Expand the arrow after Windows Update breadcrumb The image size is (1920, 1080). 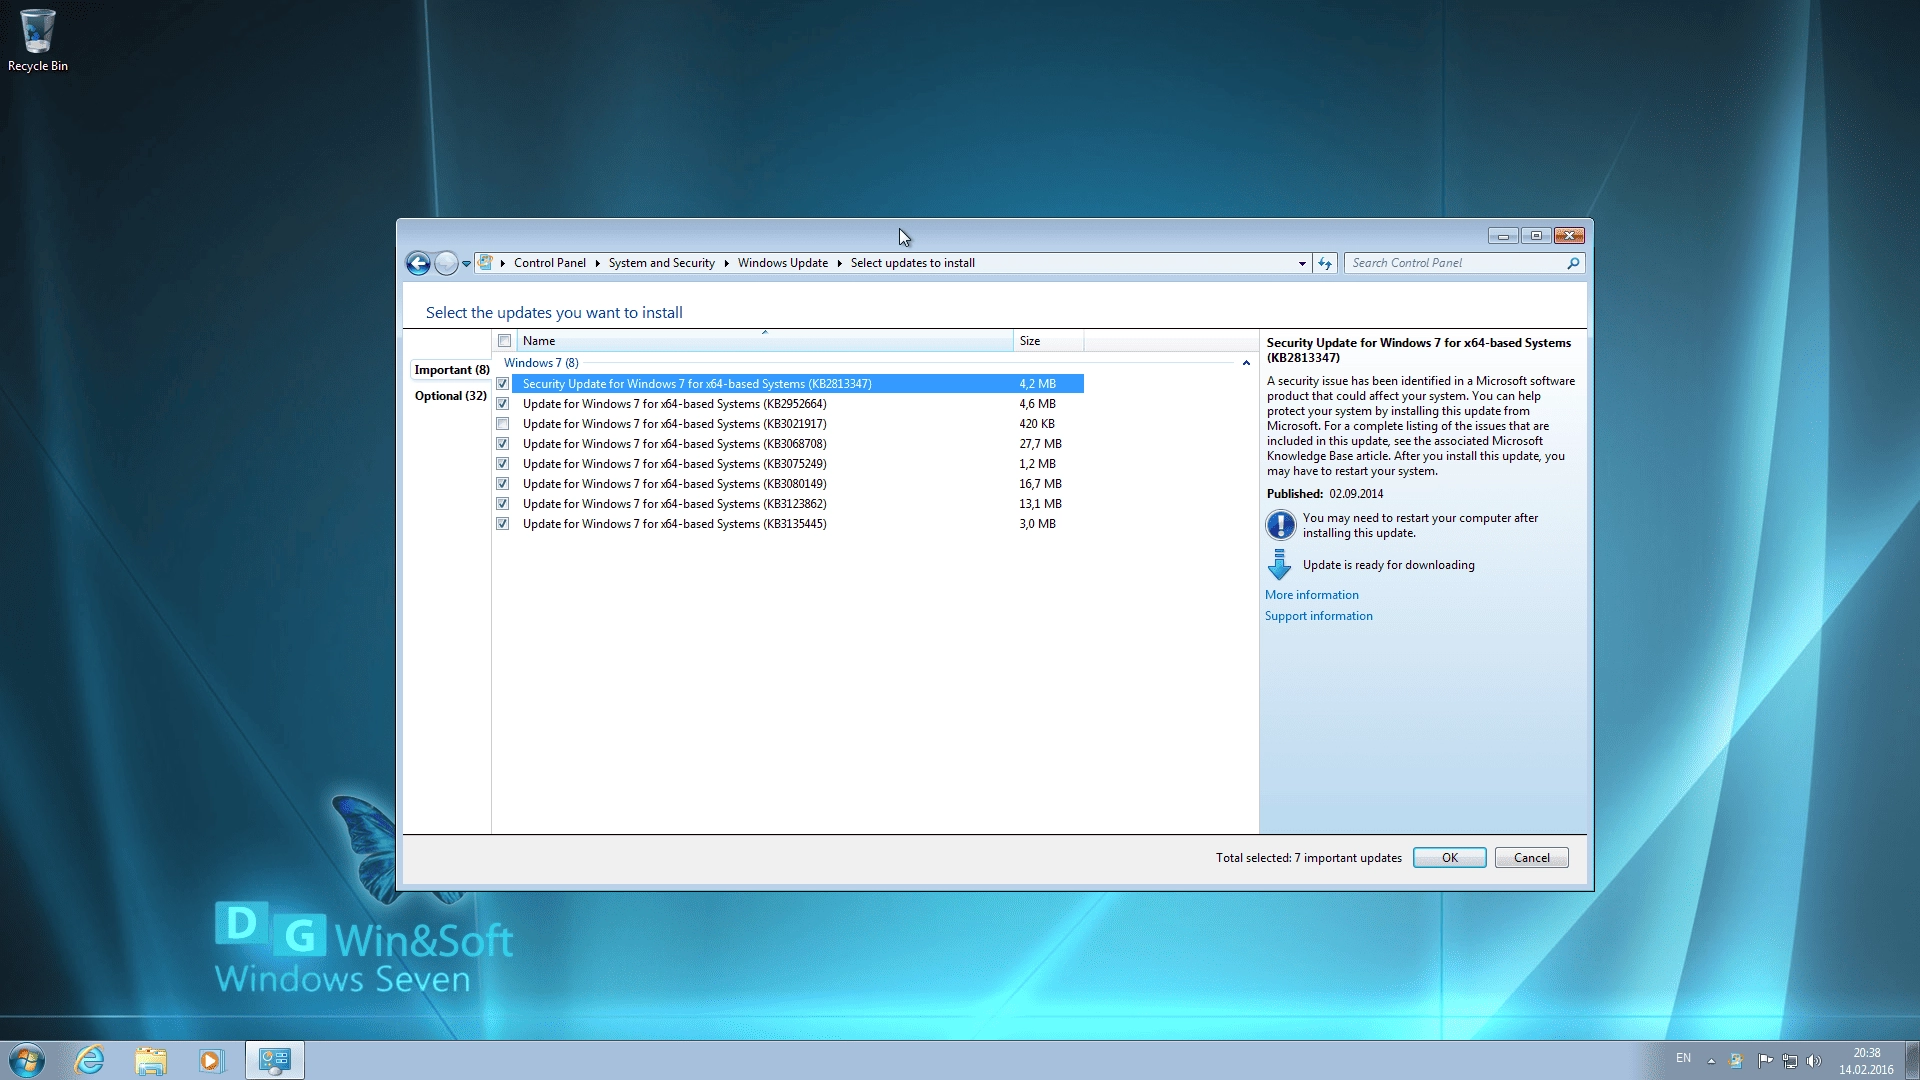839,264
